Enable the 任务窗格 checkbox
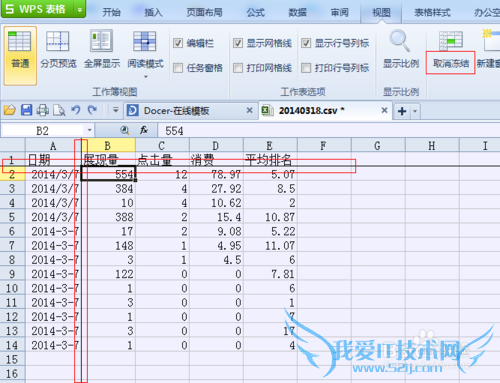The width and height of the screenshot is (500, 383). (x=178, y=68)
